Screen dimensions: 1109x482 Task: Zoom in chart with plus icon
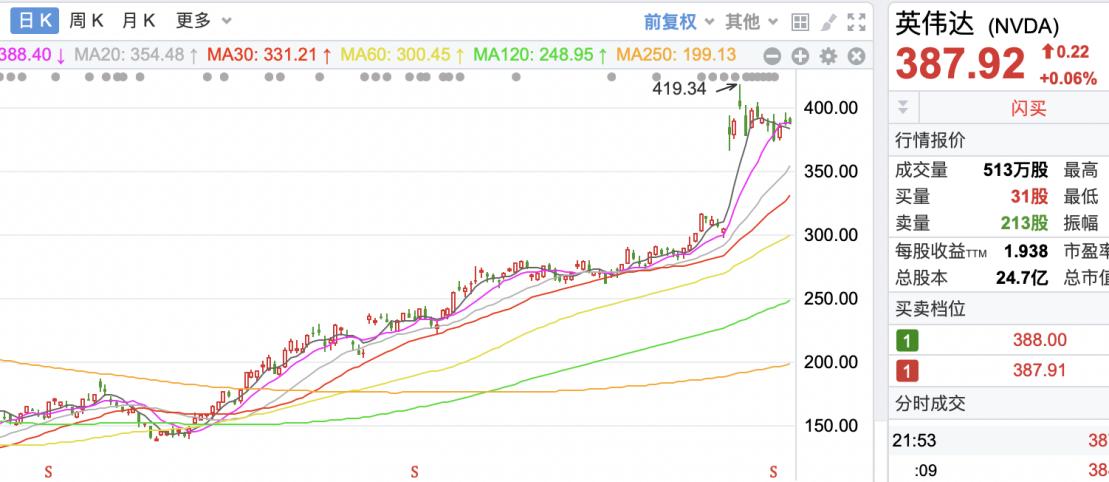click(x=800, y=57)
